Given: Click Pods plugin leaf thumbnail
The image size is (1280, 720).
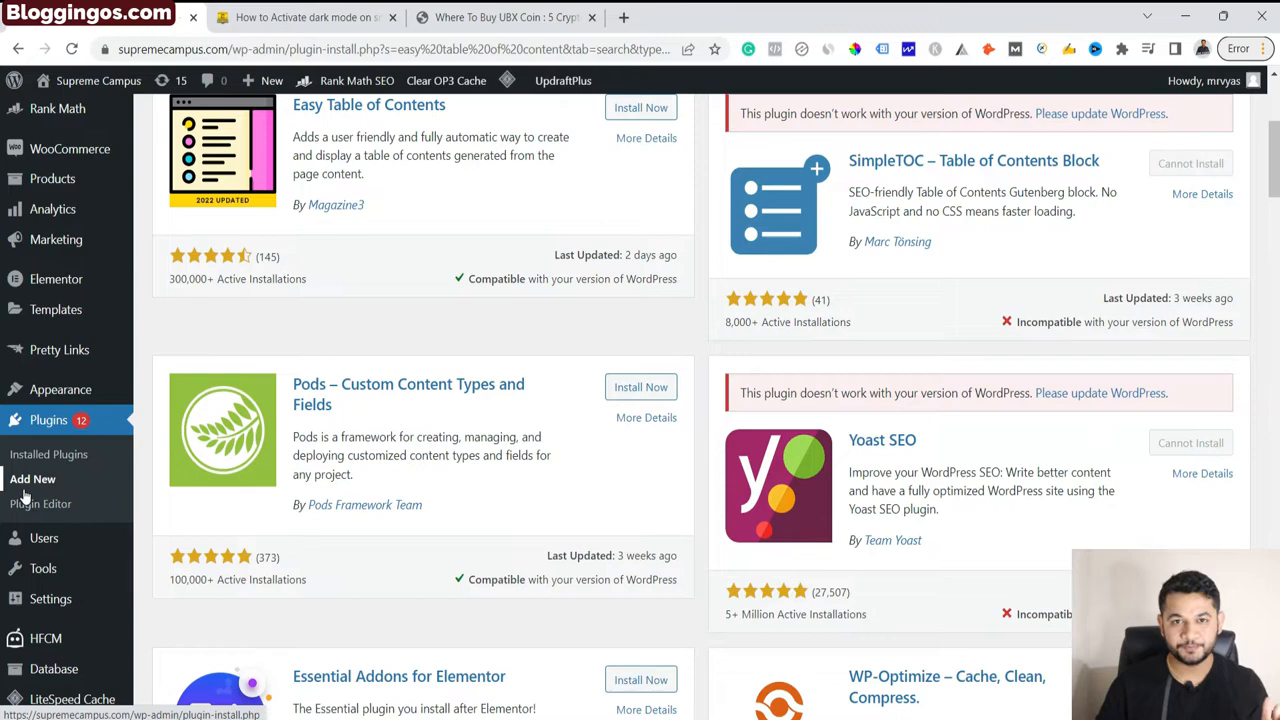Looking at the screenshot, I should [223, 430].
